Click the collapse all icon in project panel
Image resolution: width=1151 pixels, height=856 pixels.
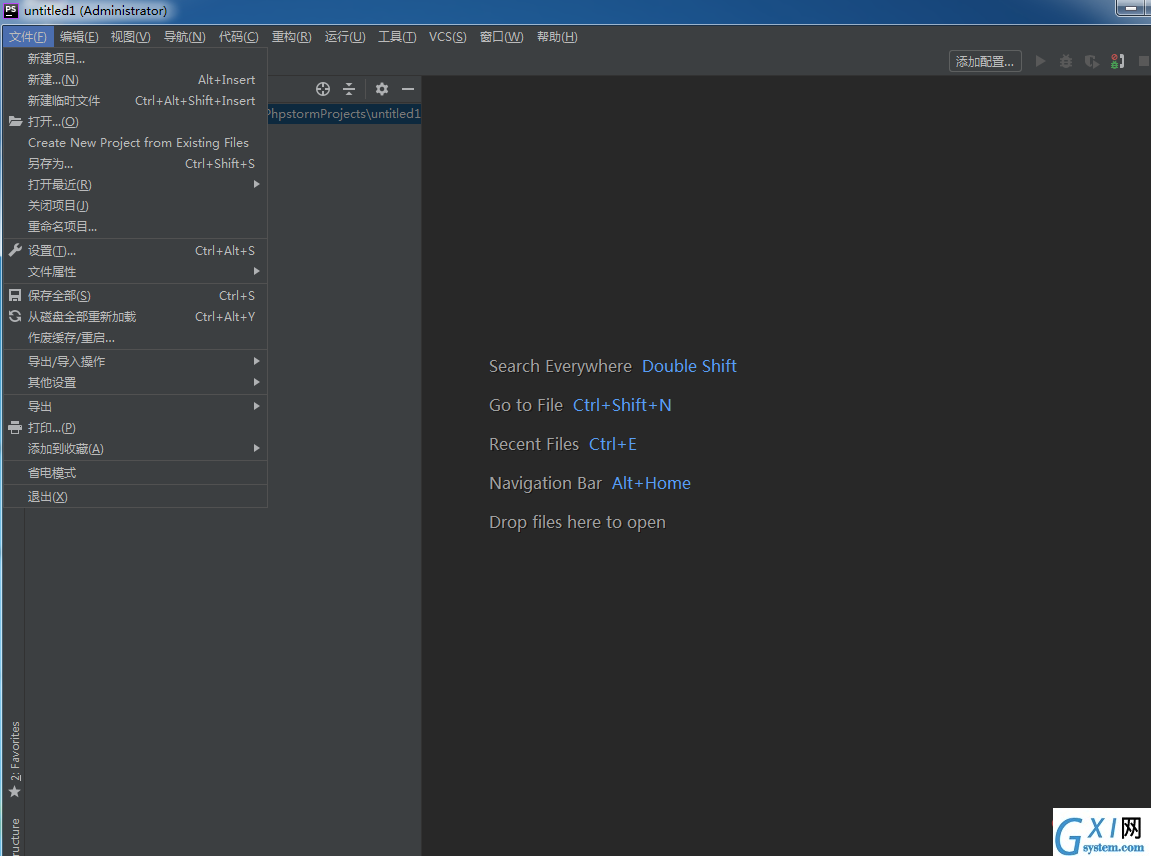[x=349, y=89]
